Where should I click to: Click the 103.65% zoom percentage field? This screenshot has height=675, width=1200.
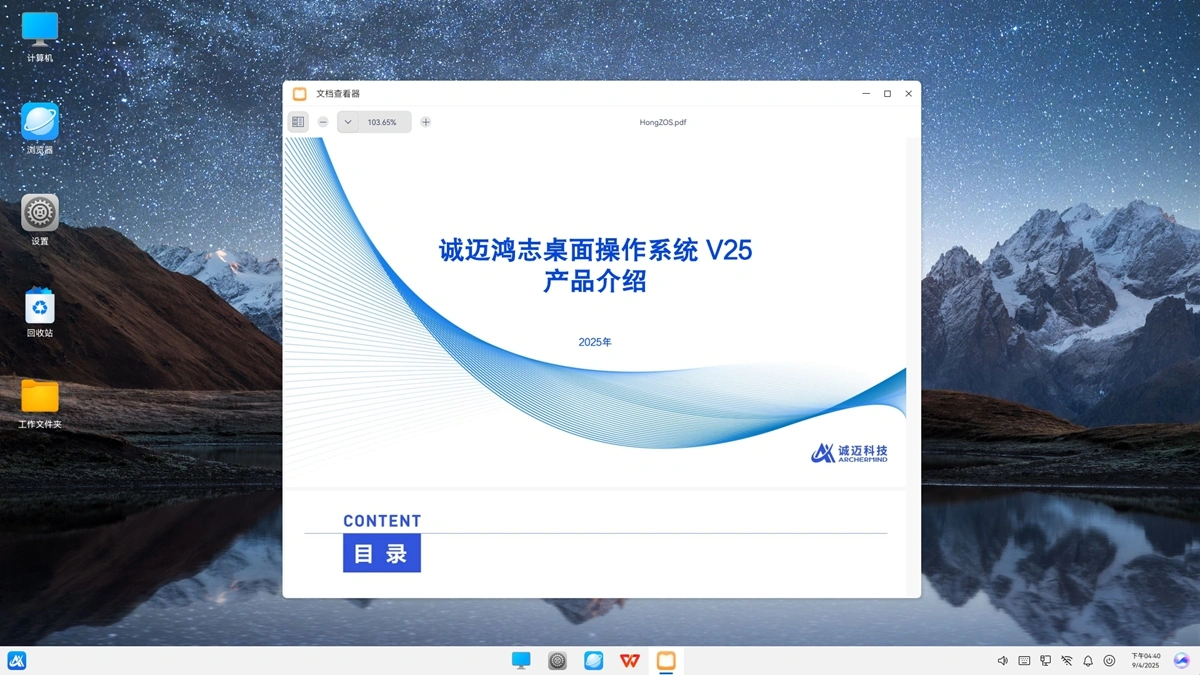(383, 122)
